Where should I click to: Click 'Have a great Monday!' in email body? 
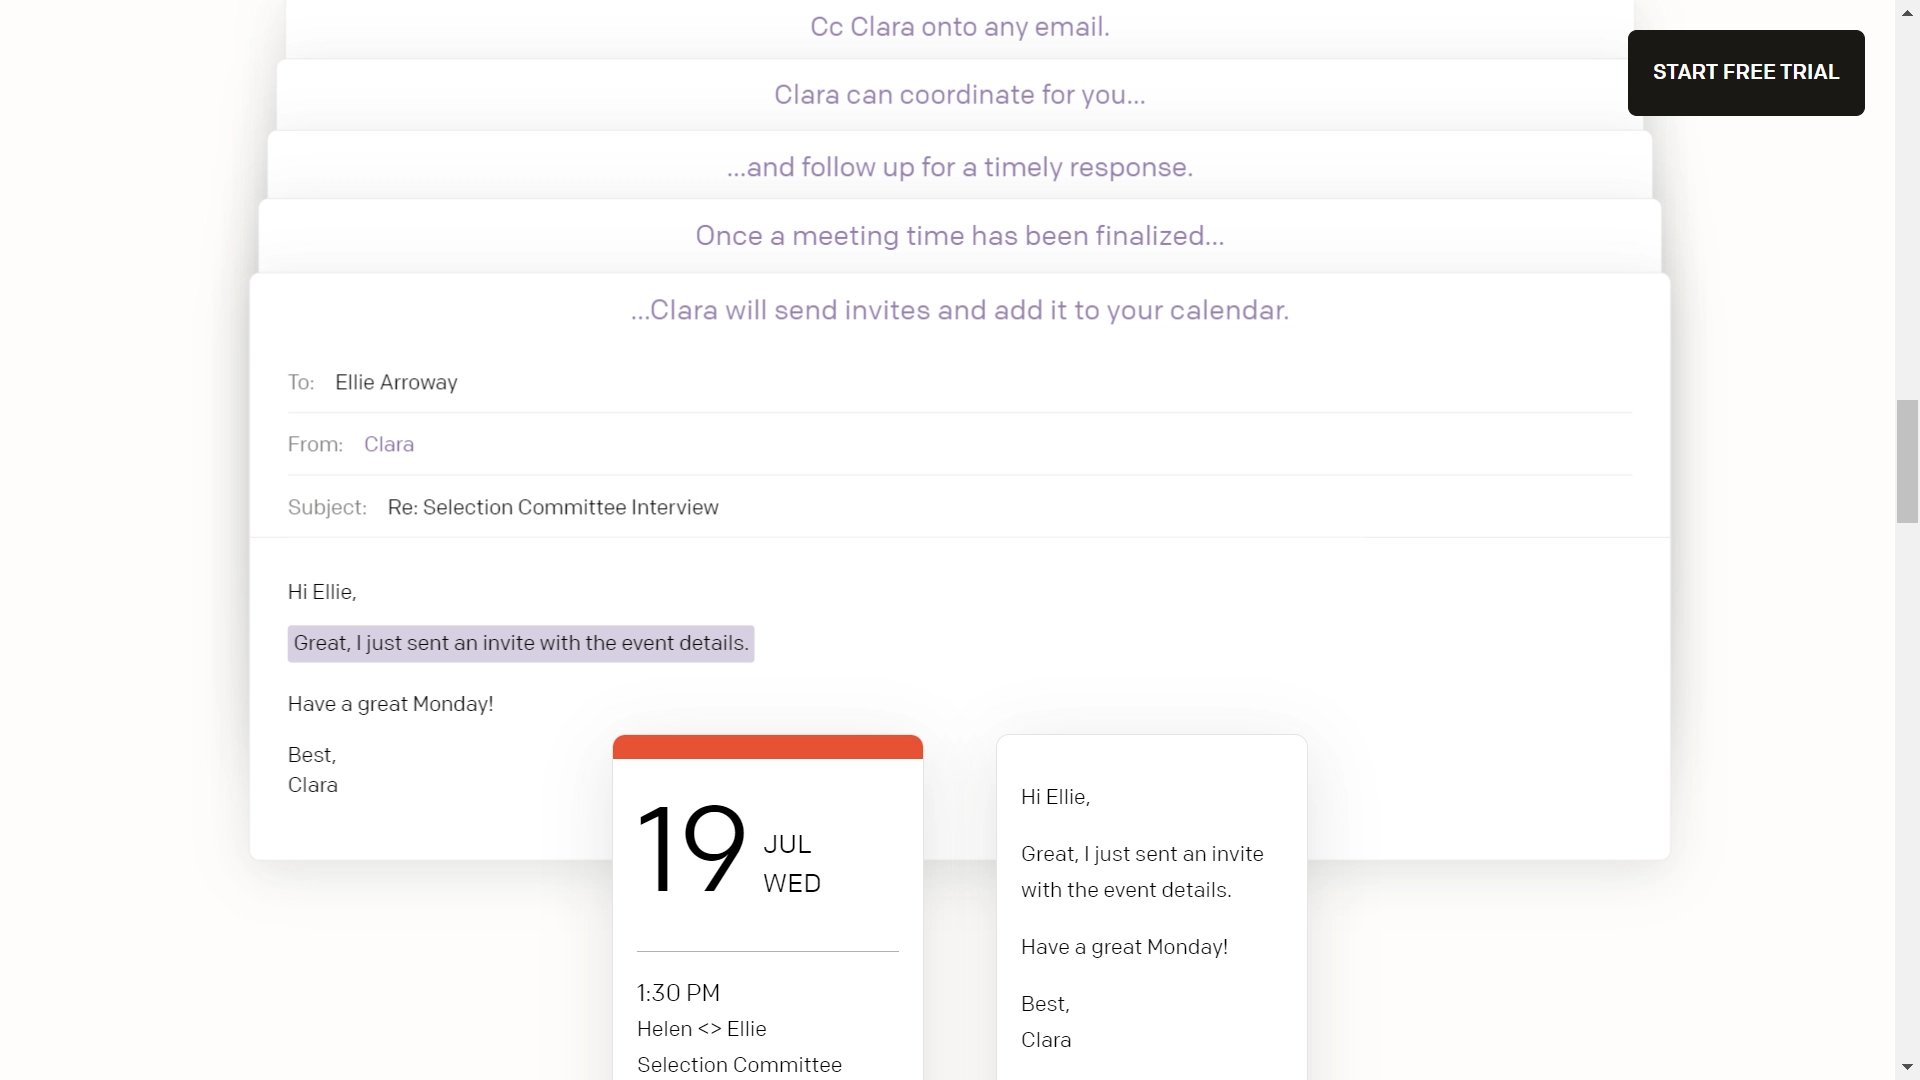[390, 704]
